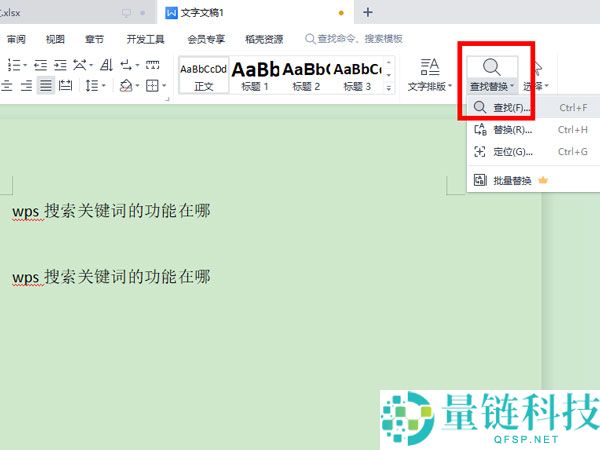This screenshot has width=600, height=450.
Task: Open the shading color dropdown arrow
Action: click(x=137, y=85)
